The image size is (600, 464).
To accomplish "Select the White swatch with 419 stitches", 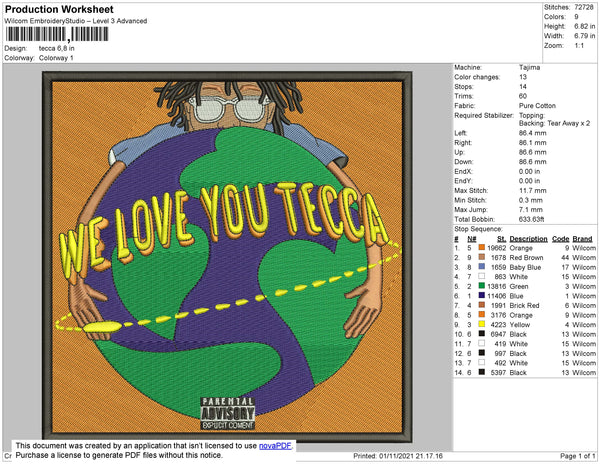I will point(482,344).
